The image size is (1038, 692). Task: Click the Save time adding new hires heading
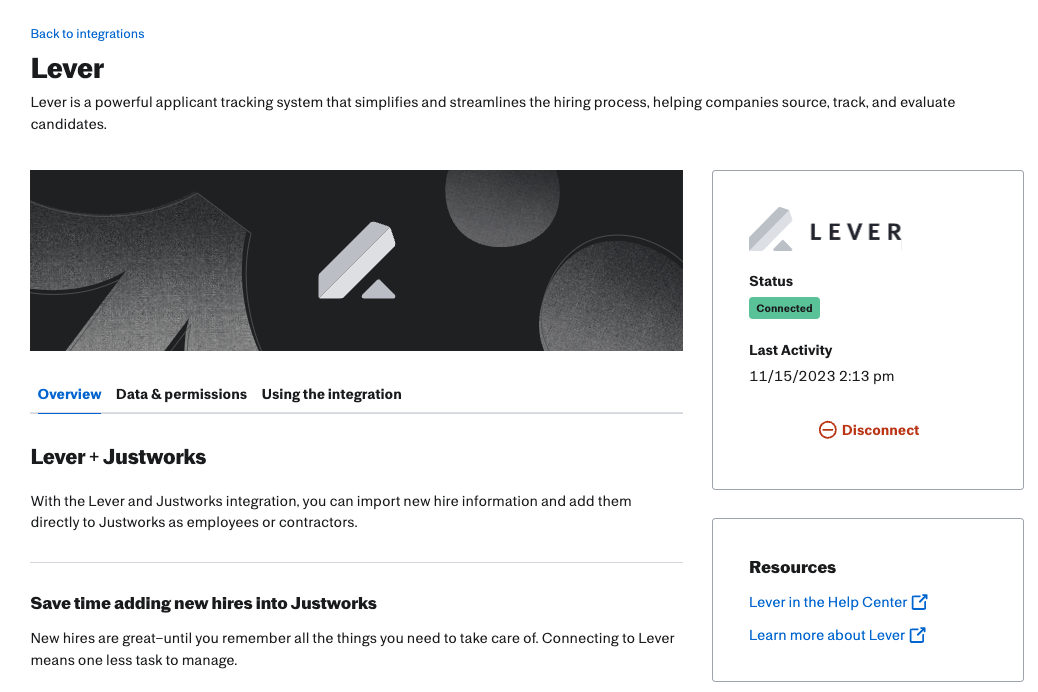click(x=203, y=603)
